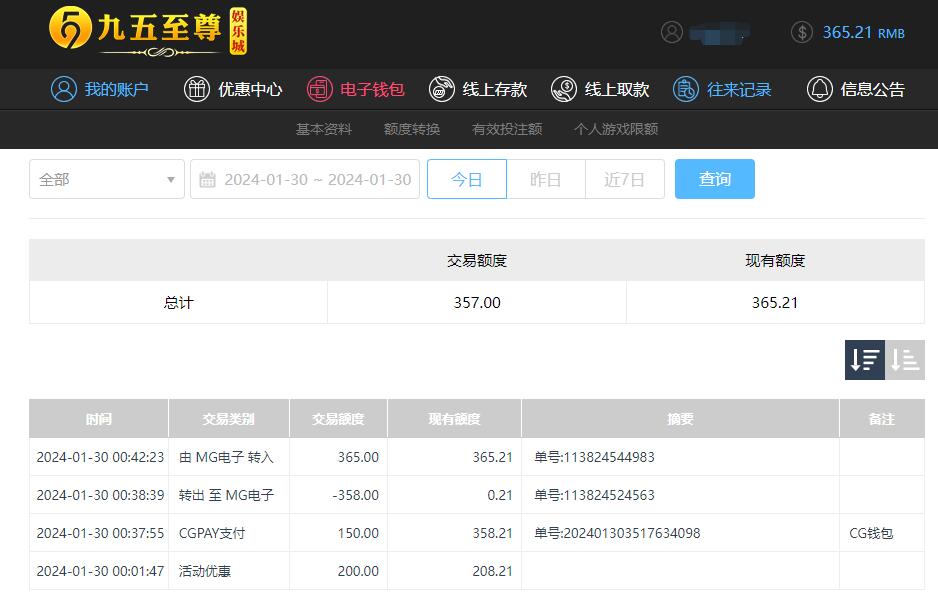Click the 0.21 balance cell

coord(500,495)
